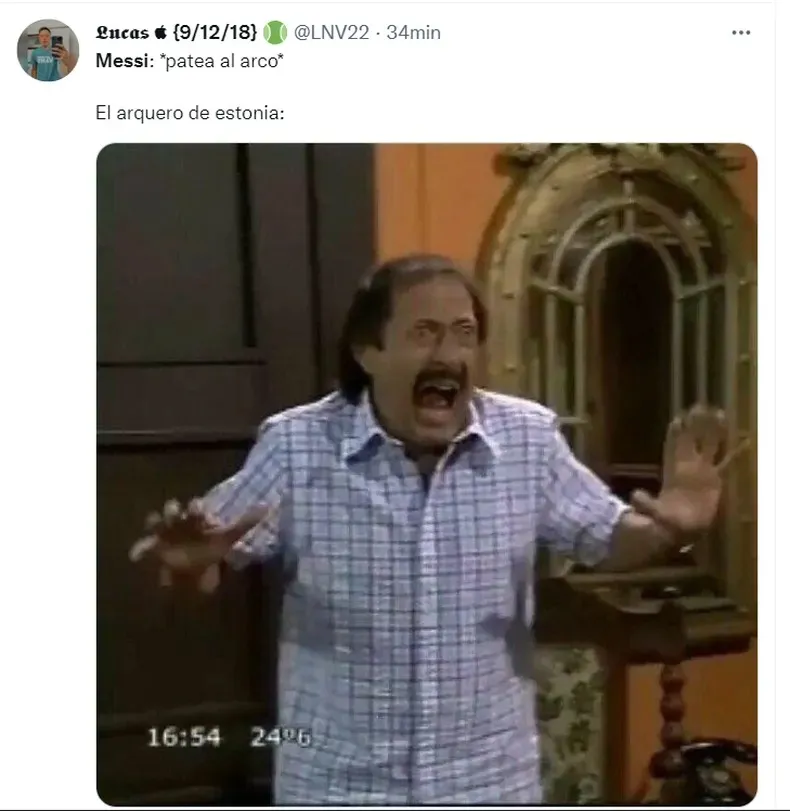
Task: Open the Lucas profile avatar photo
Action: point(48,50)
